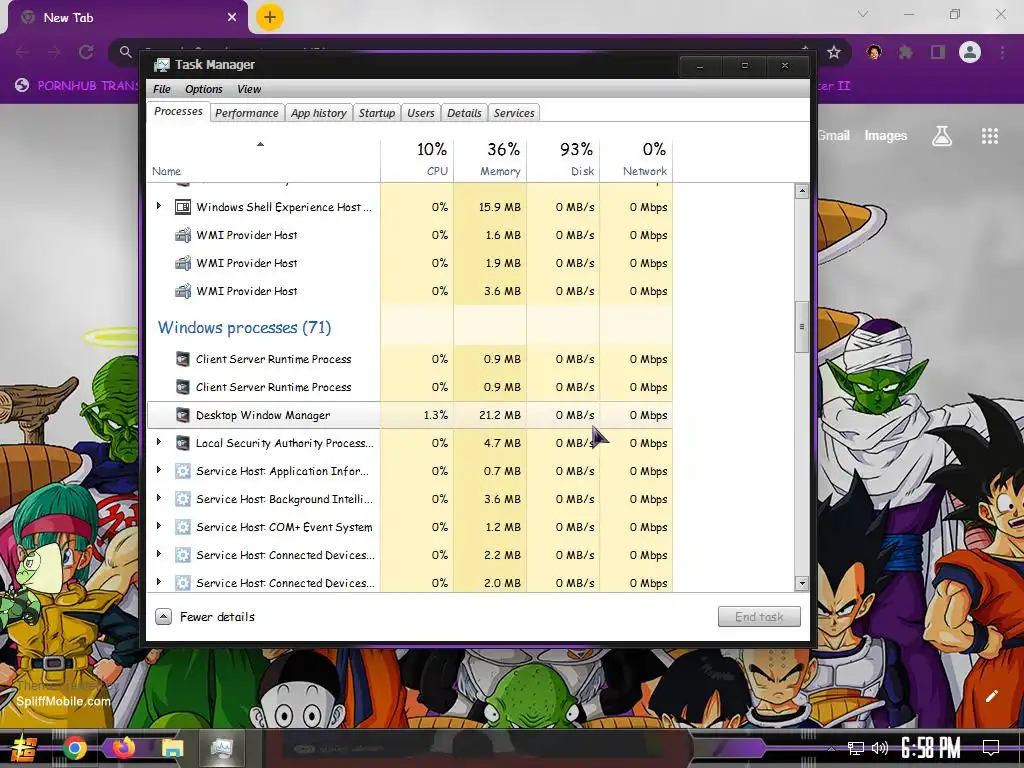Sort processes by CPU column header
The height and width of the screenshot is (768, 1024).
(x=417, y=159)
